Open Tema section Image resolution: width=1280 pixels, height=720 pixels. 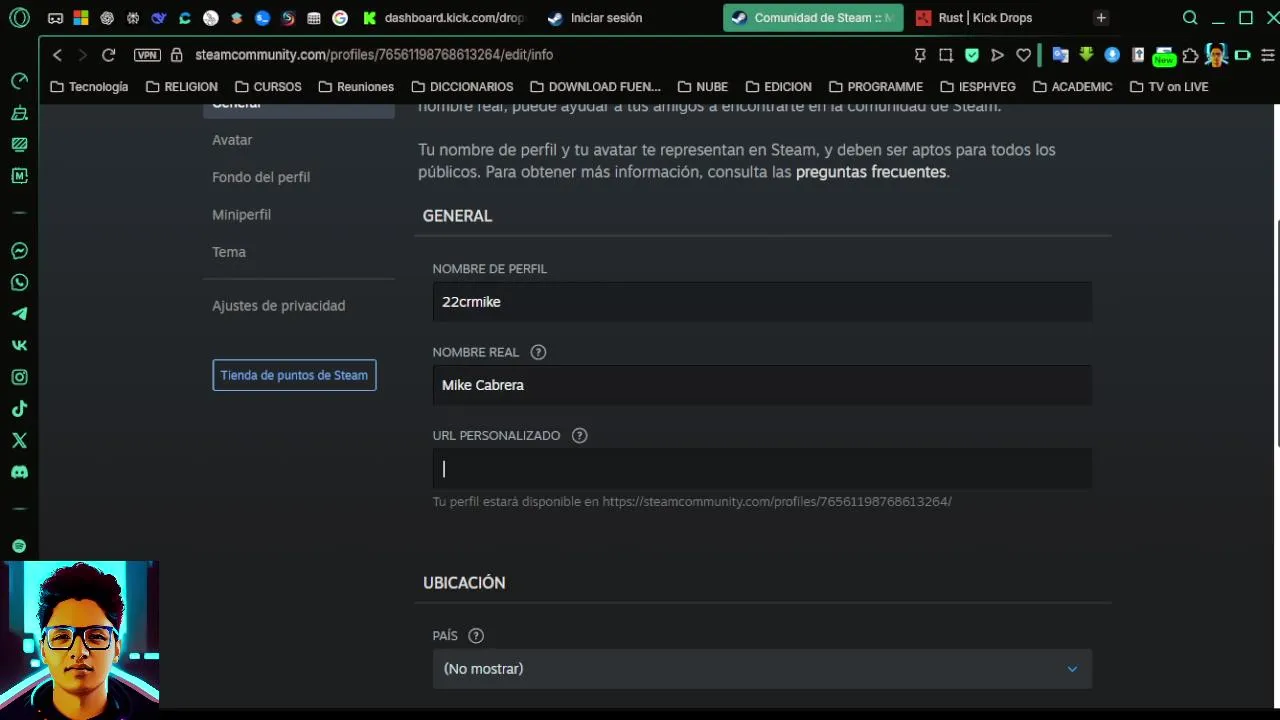(x=229, y=252)
